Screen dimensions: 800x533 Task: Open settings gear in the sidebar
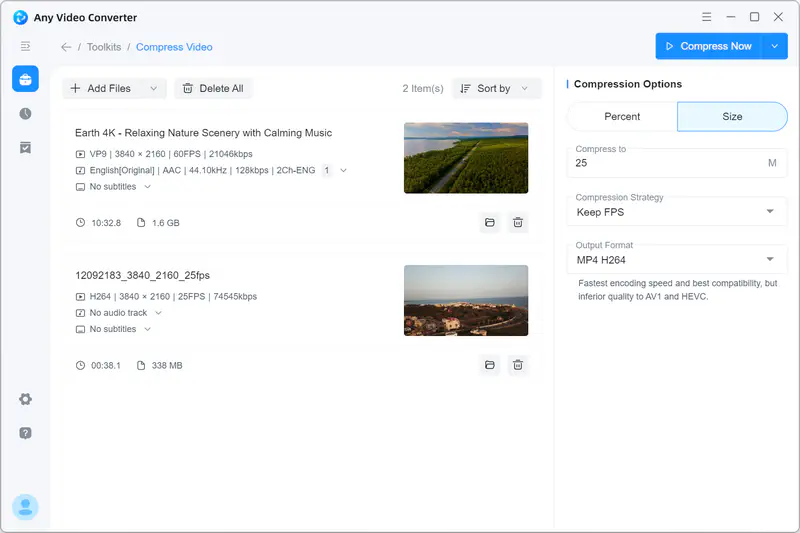[x=25, y=399]
